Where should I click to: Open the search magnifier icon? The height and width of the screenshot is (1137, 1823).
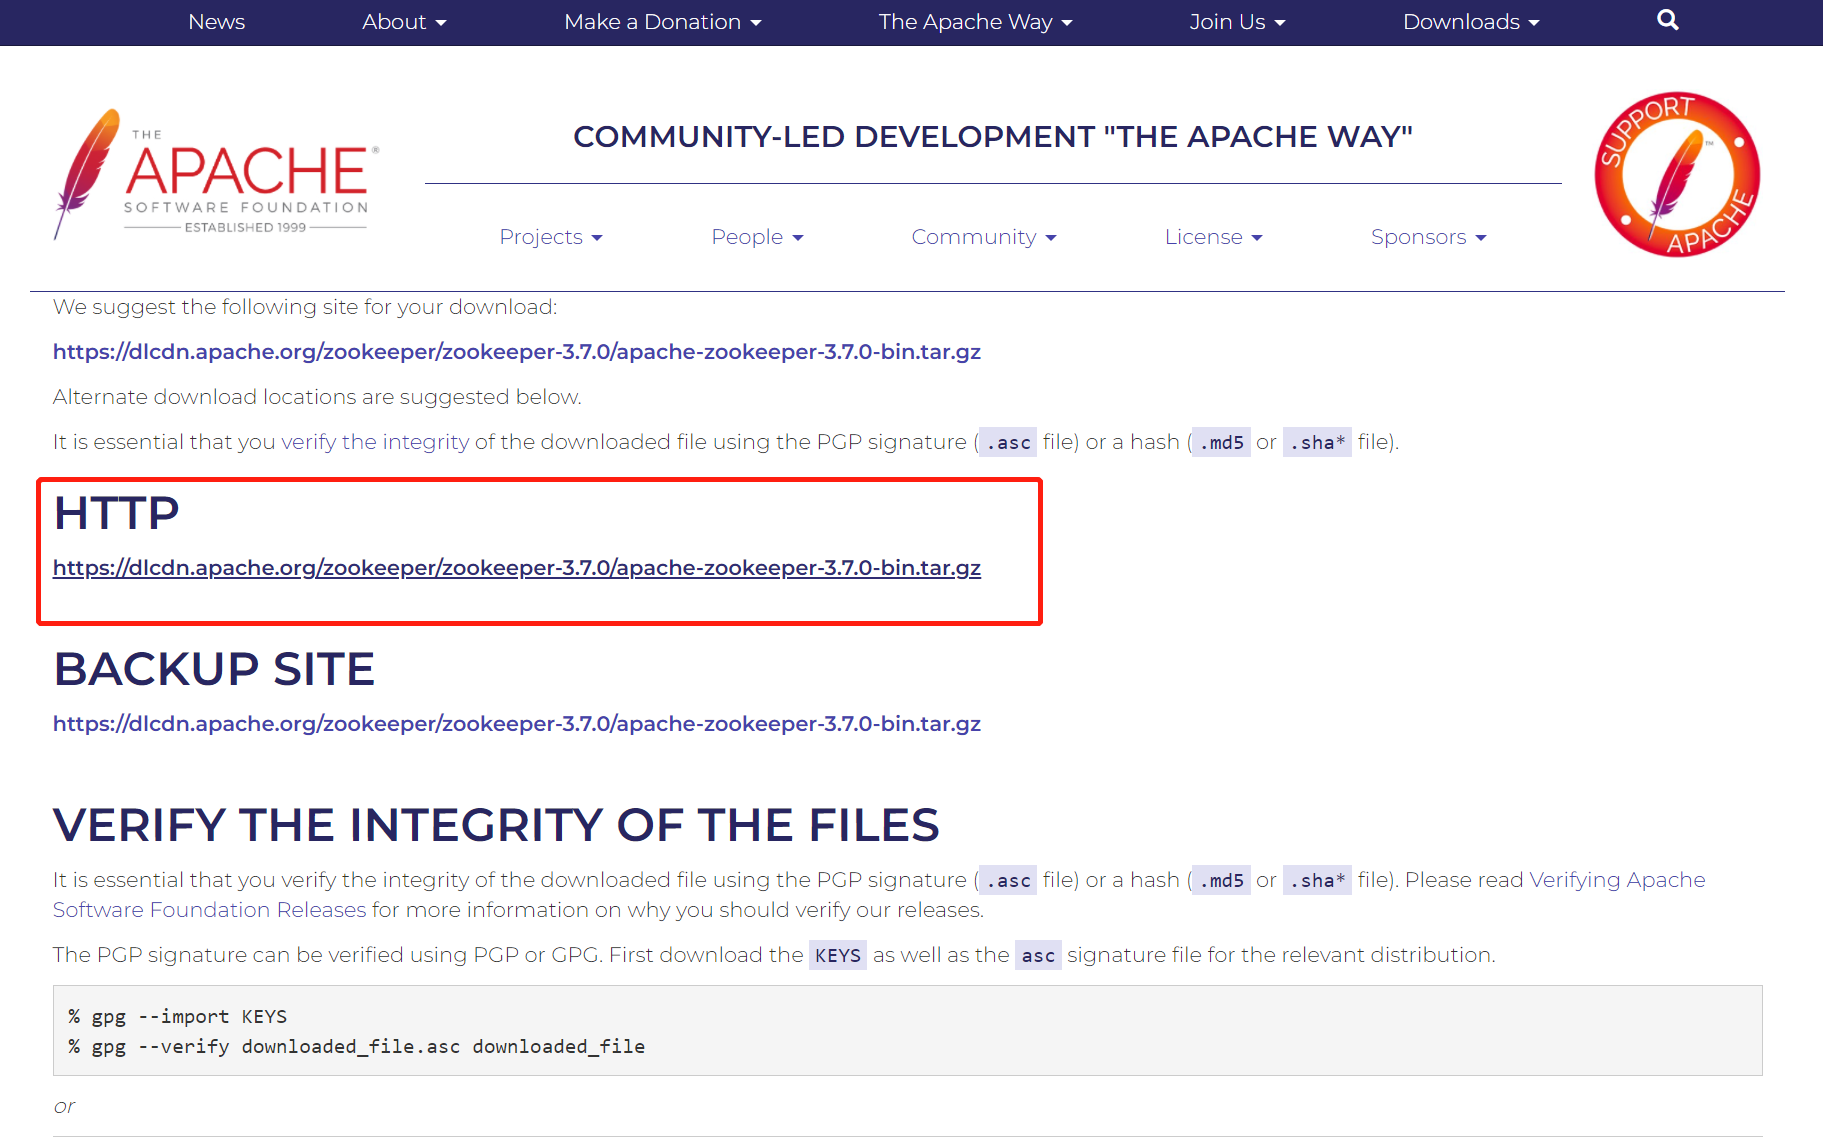pyautogui.click(x=1667, y=20)
